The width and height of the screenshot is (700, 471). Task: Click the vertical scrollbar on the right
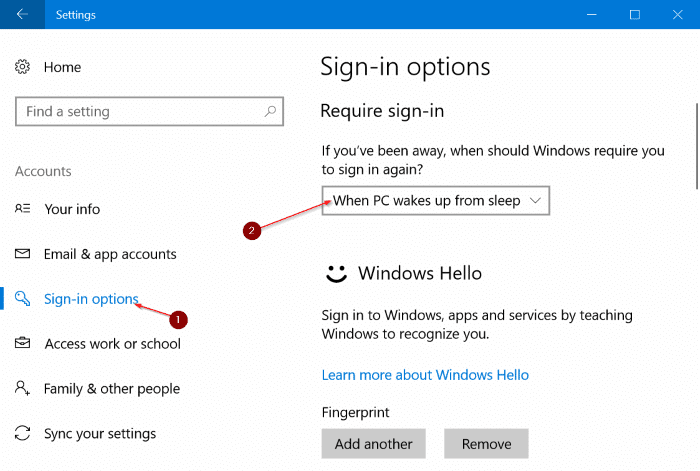coord(696,146)
